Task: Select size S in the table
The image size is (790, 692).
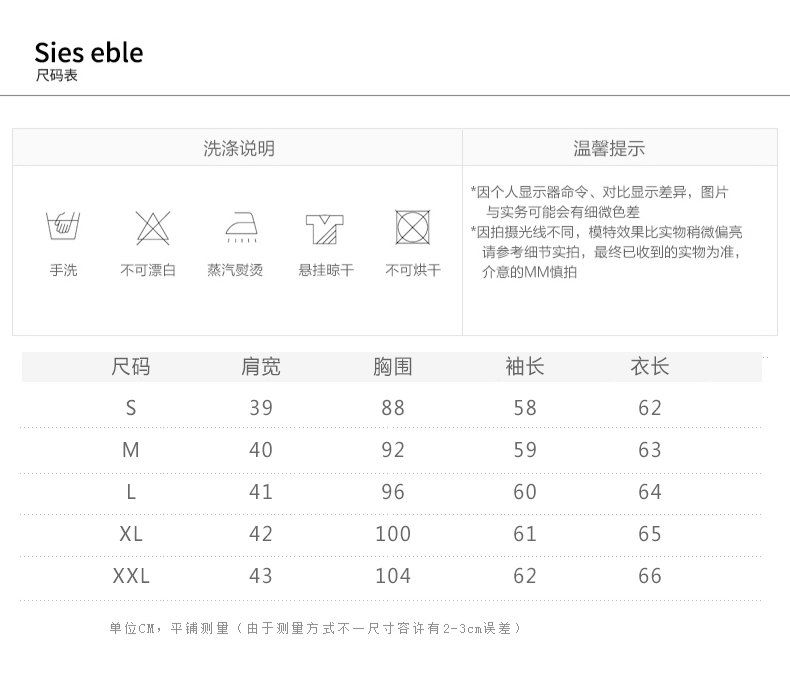Action: [x=131, y=408]
